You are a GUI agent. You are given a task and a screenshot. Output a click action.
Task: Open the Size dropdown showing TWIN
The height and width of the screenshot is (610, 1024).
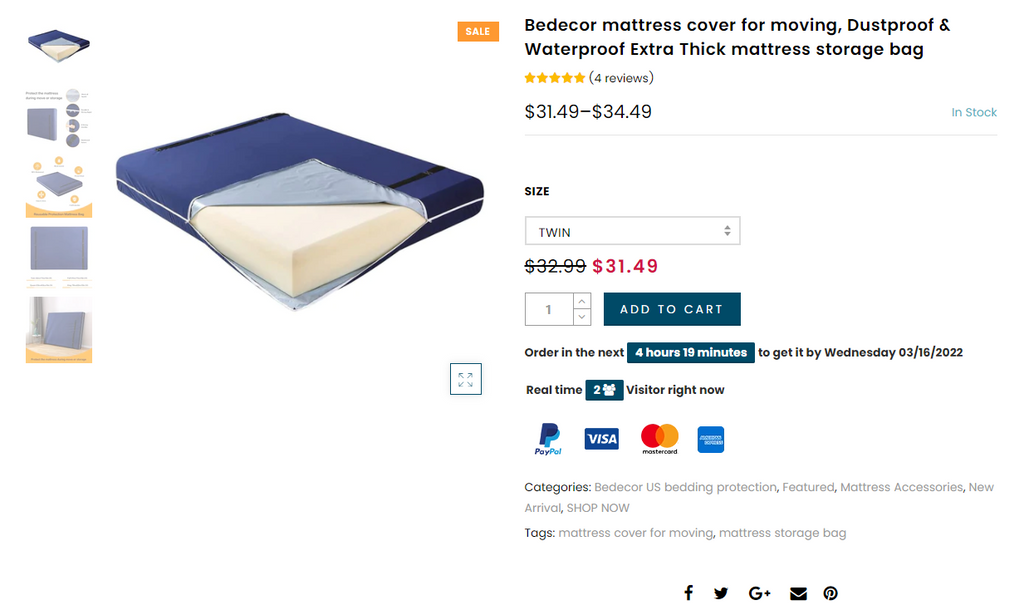tap(632, 231)
